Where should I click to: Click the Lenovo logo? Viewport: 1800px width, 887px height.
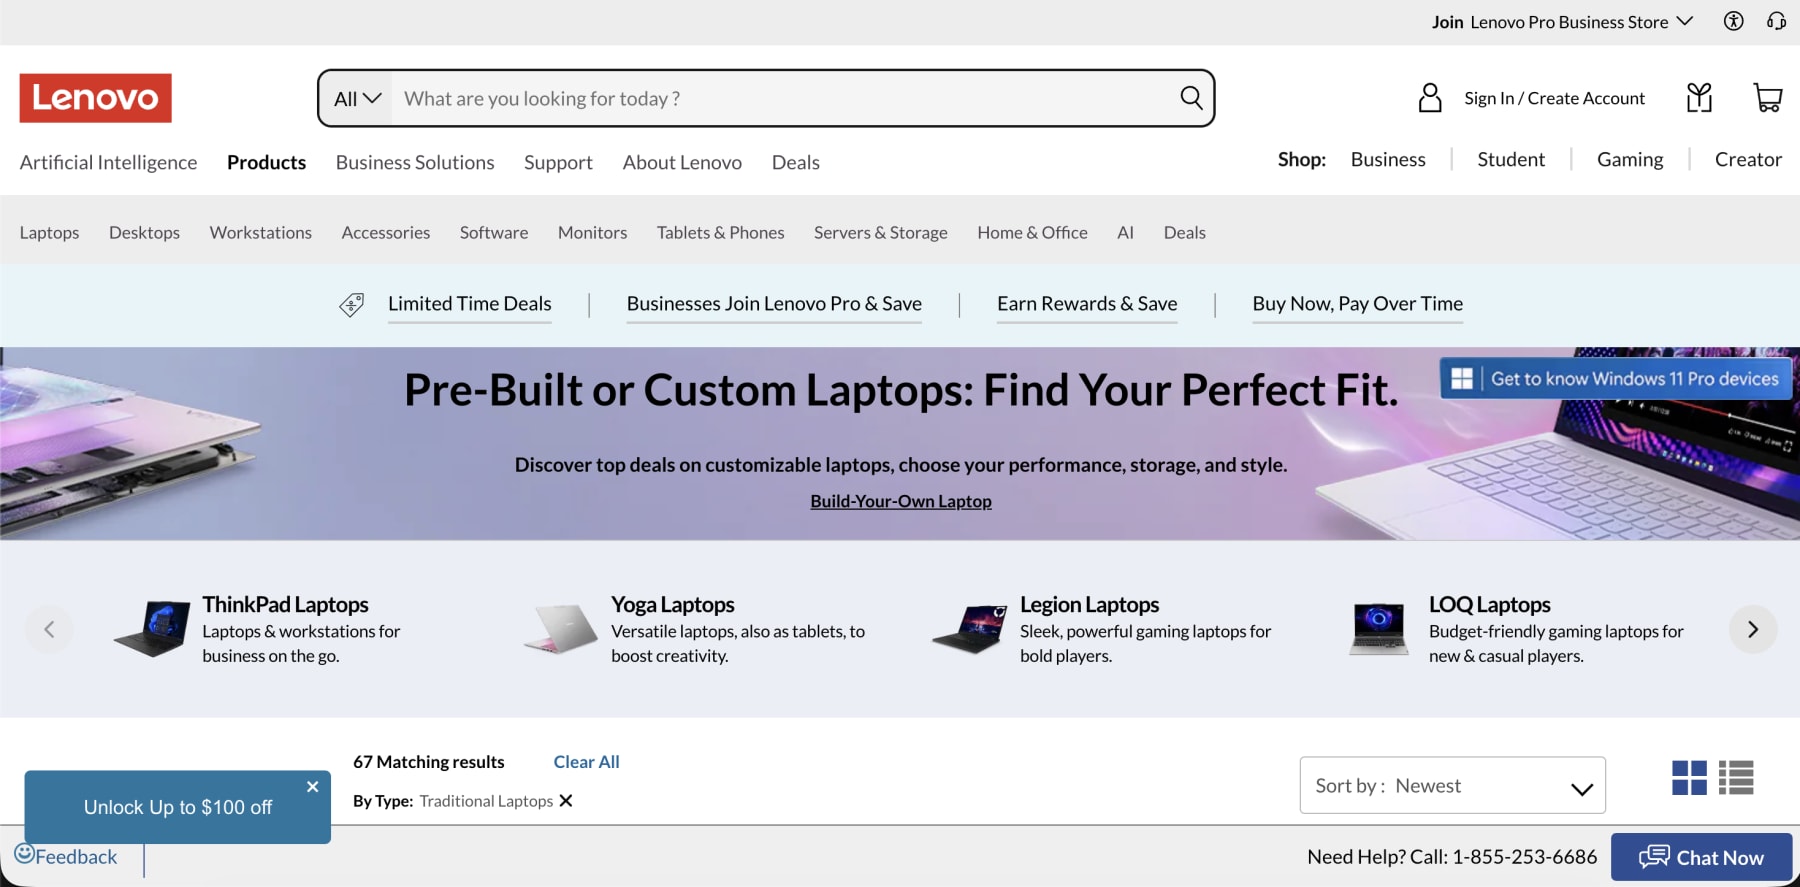[95, 98]
